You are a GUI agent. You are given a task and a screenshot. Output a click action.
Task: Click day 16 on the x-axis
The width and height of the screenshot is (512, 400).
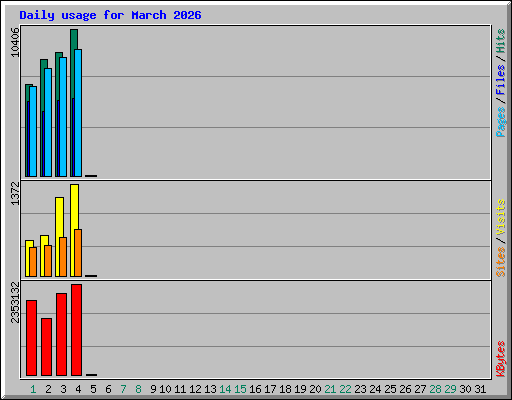click(255, 389)
